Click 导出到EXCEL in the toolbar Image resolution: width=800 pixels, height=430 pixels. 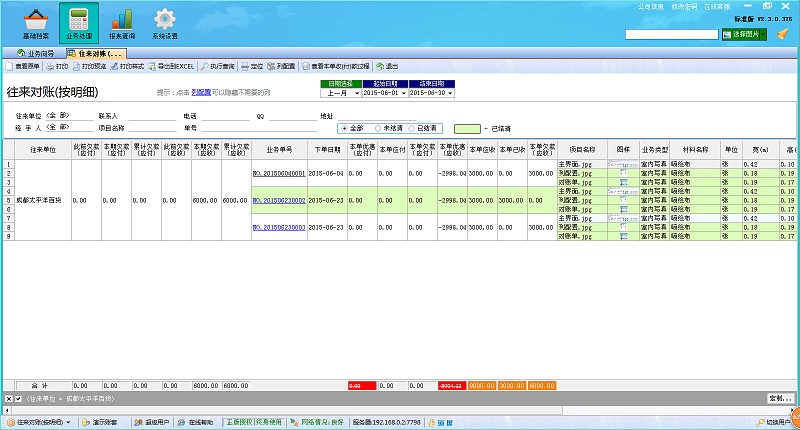tap(172, 66)
